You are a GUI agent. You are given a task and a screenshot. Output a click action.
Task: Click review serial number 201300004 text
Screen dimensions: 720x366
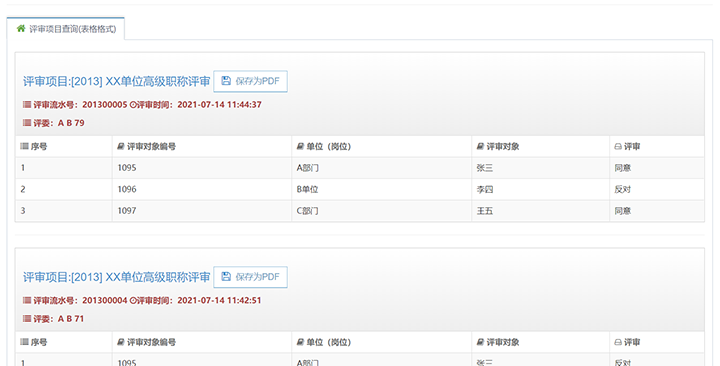point(105,300)
